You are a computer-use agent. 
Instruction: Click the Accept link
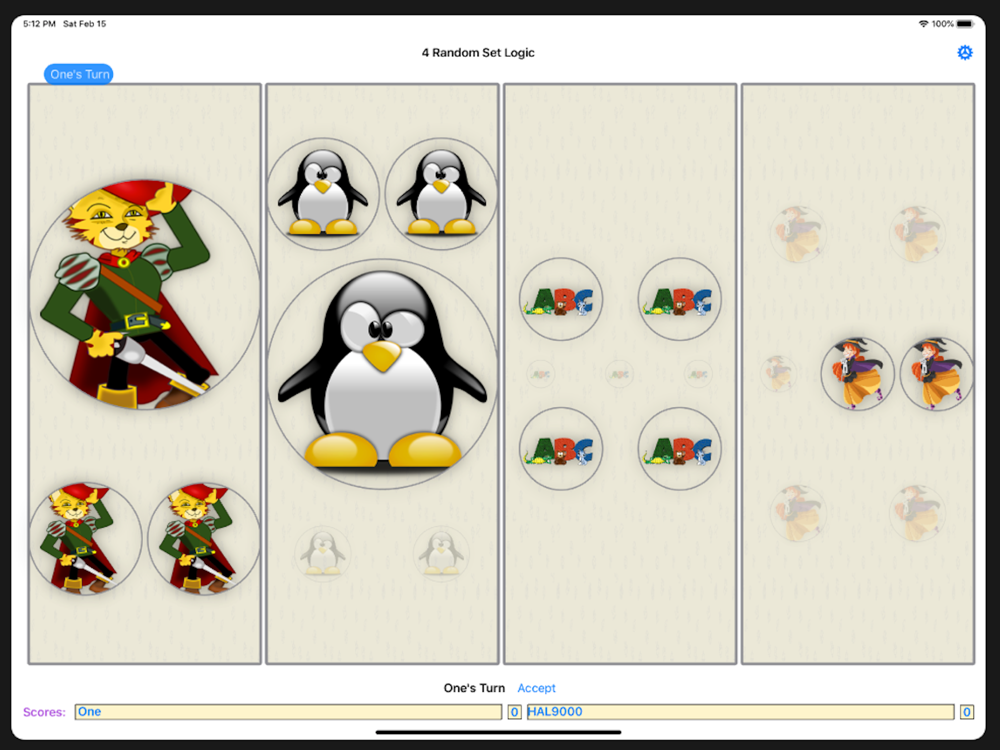click(x=536, y=688)
